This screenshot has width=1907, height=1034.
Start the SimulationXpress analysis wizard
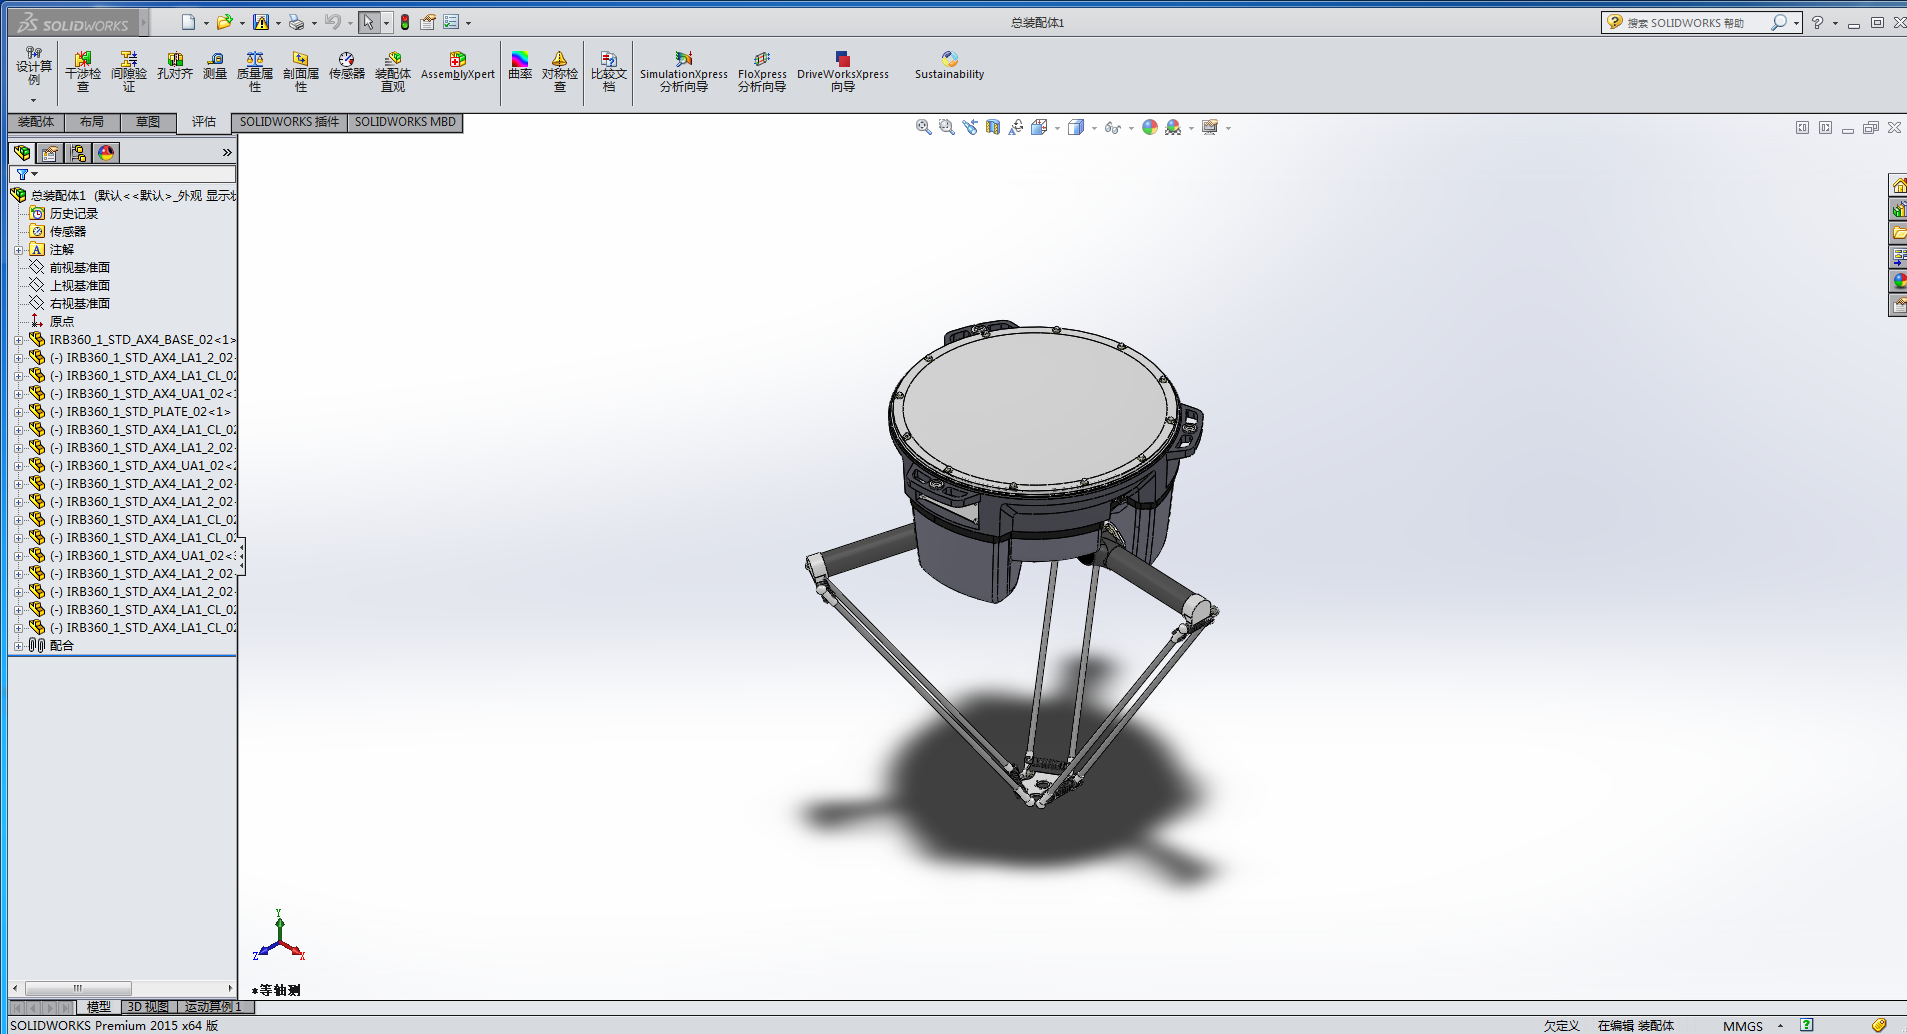click(683, 71)
